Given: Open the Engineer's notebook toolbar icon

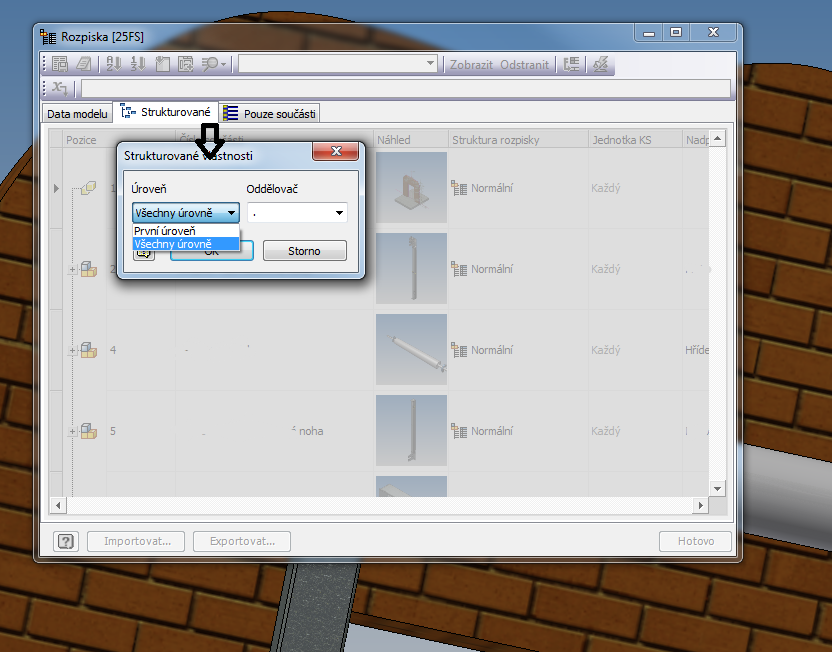Looking at the screenshot, I should (x=84, y=64).
